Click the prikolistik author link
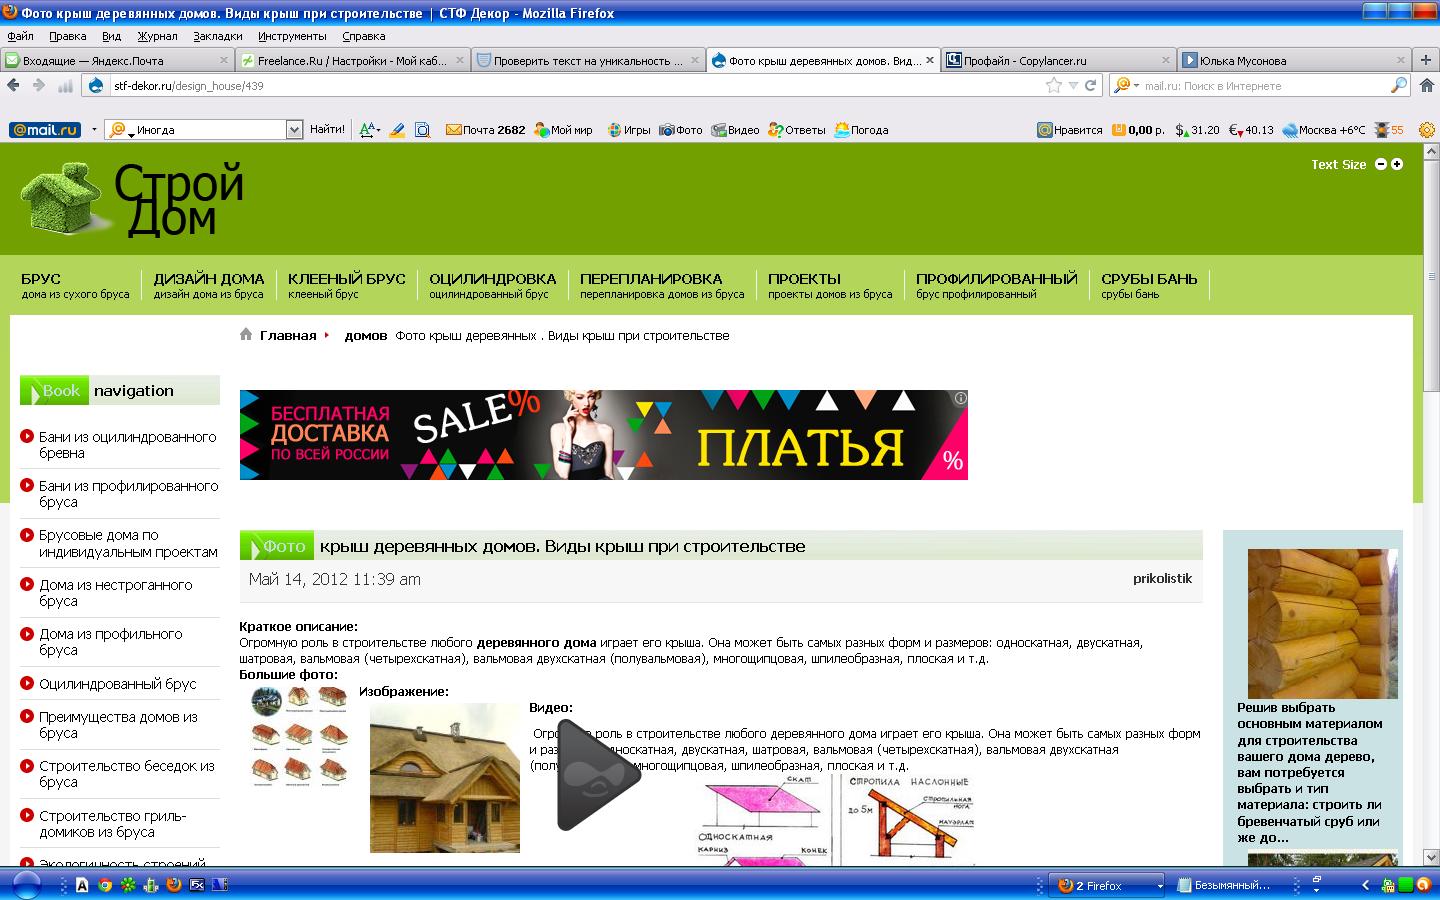1440x900 pixels. [1162, 578]
